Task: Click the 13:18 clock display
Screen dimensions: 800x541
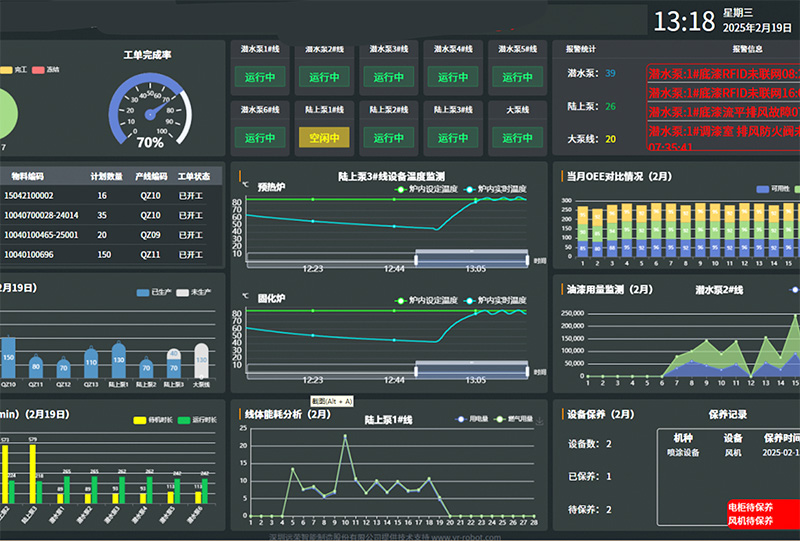Action: [x=684, y=21]
